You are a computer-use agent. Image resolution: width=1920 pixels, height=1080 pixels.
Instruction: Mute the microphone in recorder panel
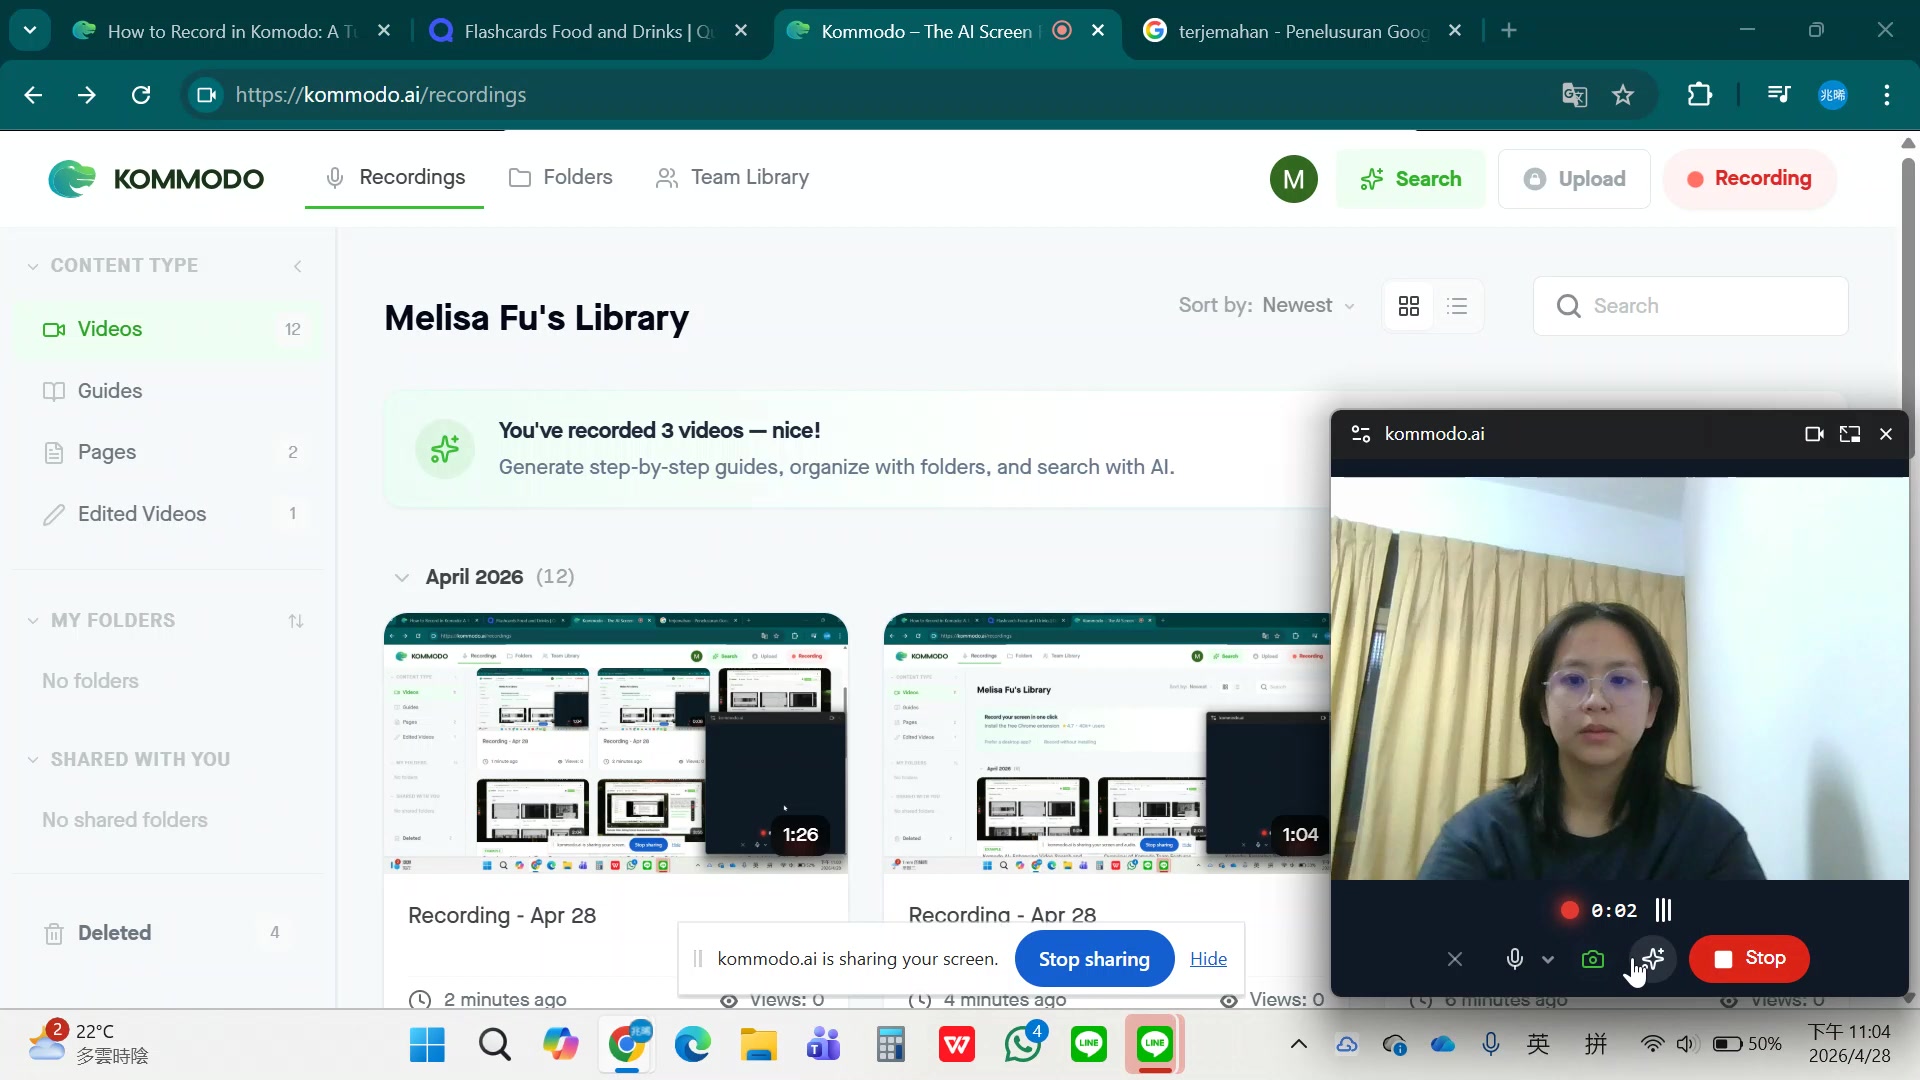point(1514,959)
